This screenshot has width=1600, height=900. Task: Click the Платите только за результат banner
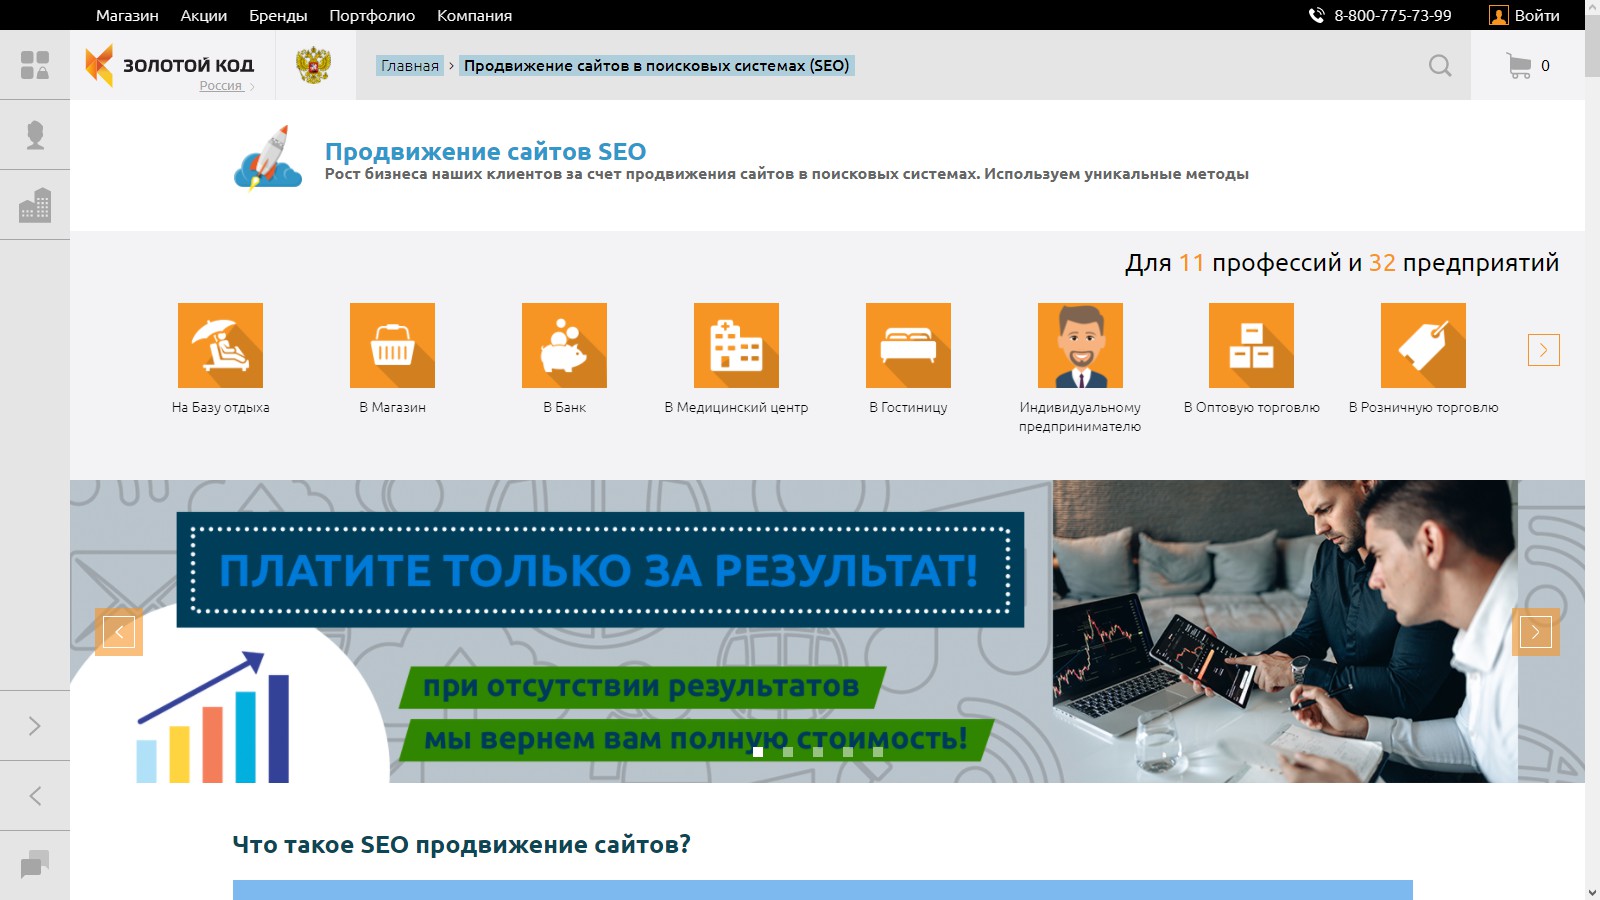coord(600,570)
